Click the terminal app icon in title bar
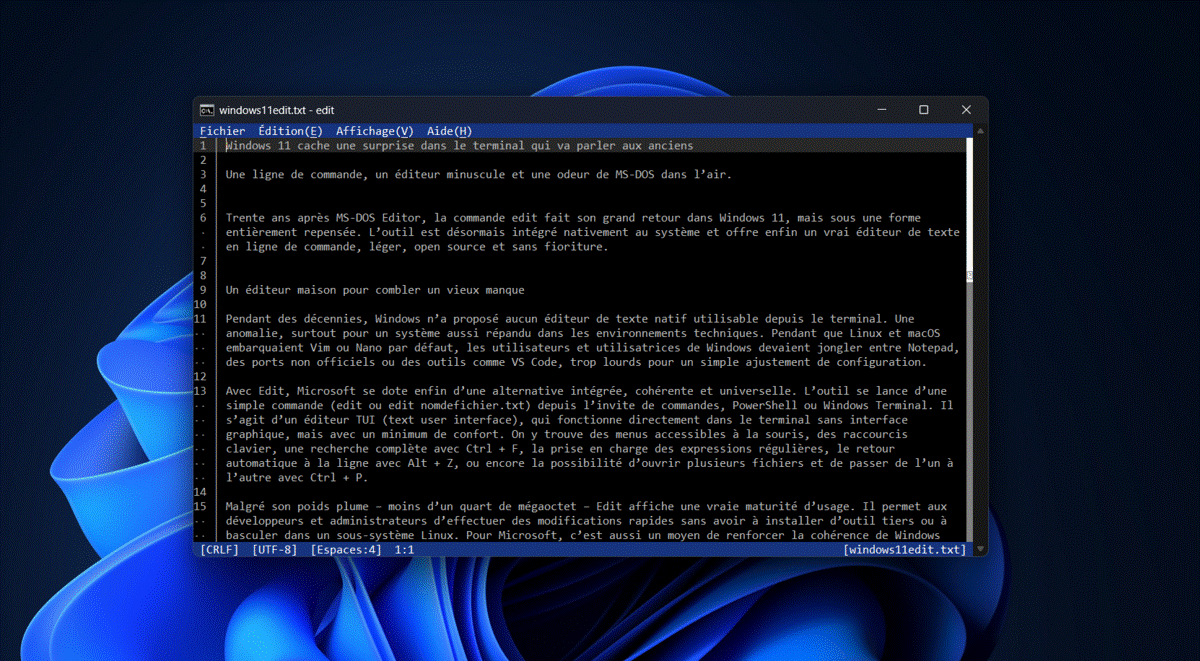This screenshot has width=1200, height=661. click(206, 110)
